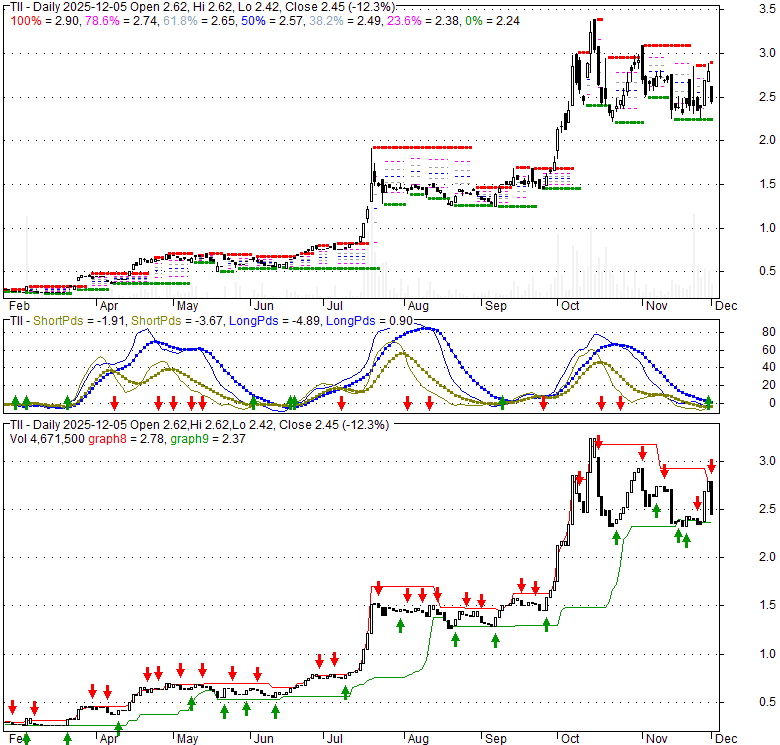Click the 1.5 price label on bottom chart axis
The height and width of the screenshot is (745, 780).
767,605
